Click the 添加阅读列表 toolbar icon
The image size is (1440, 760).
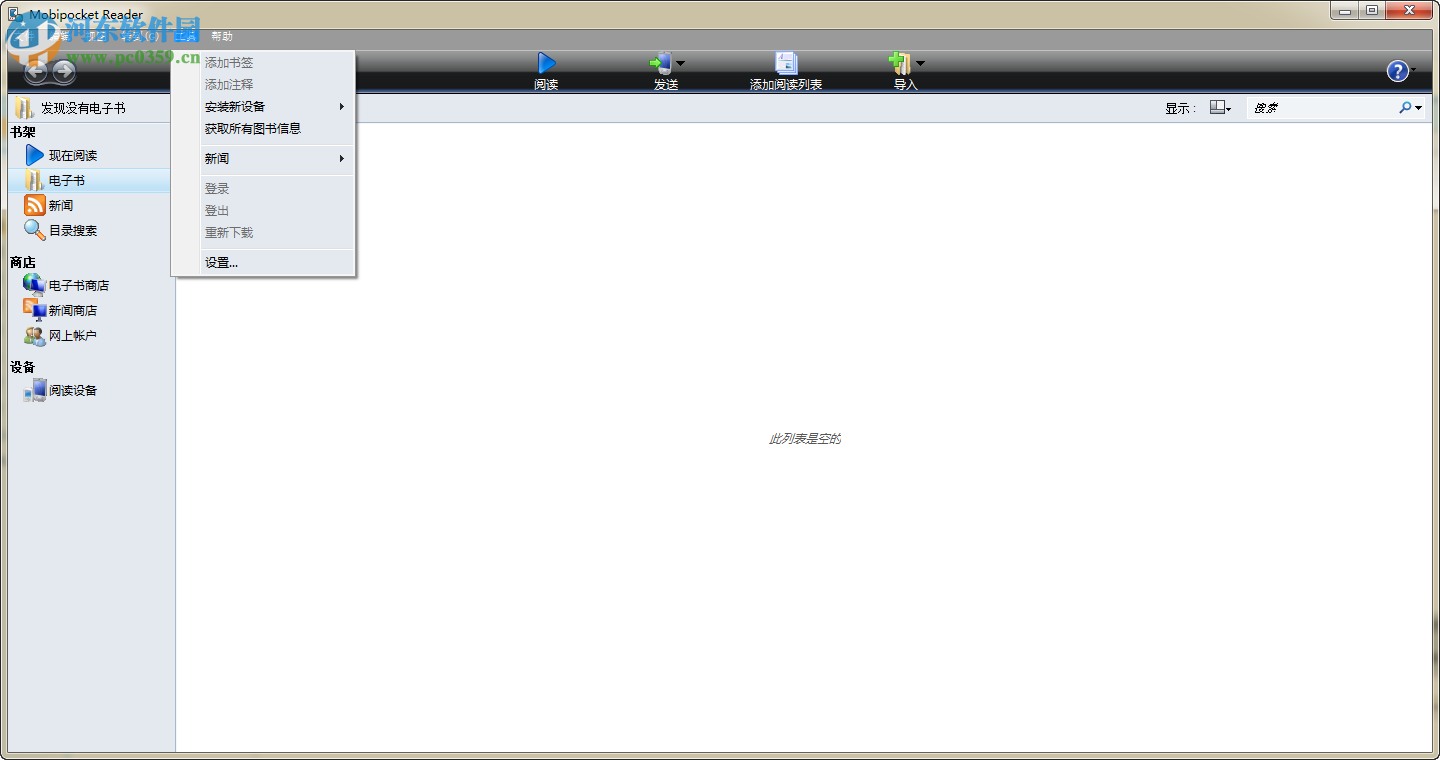point(786,64)
